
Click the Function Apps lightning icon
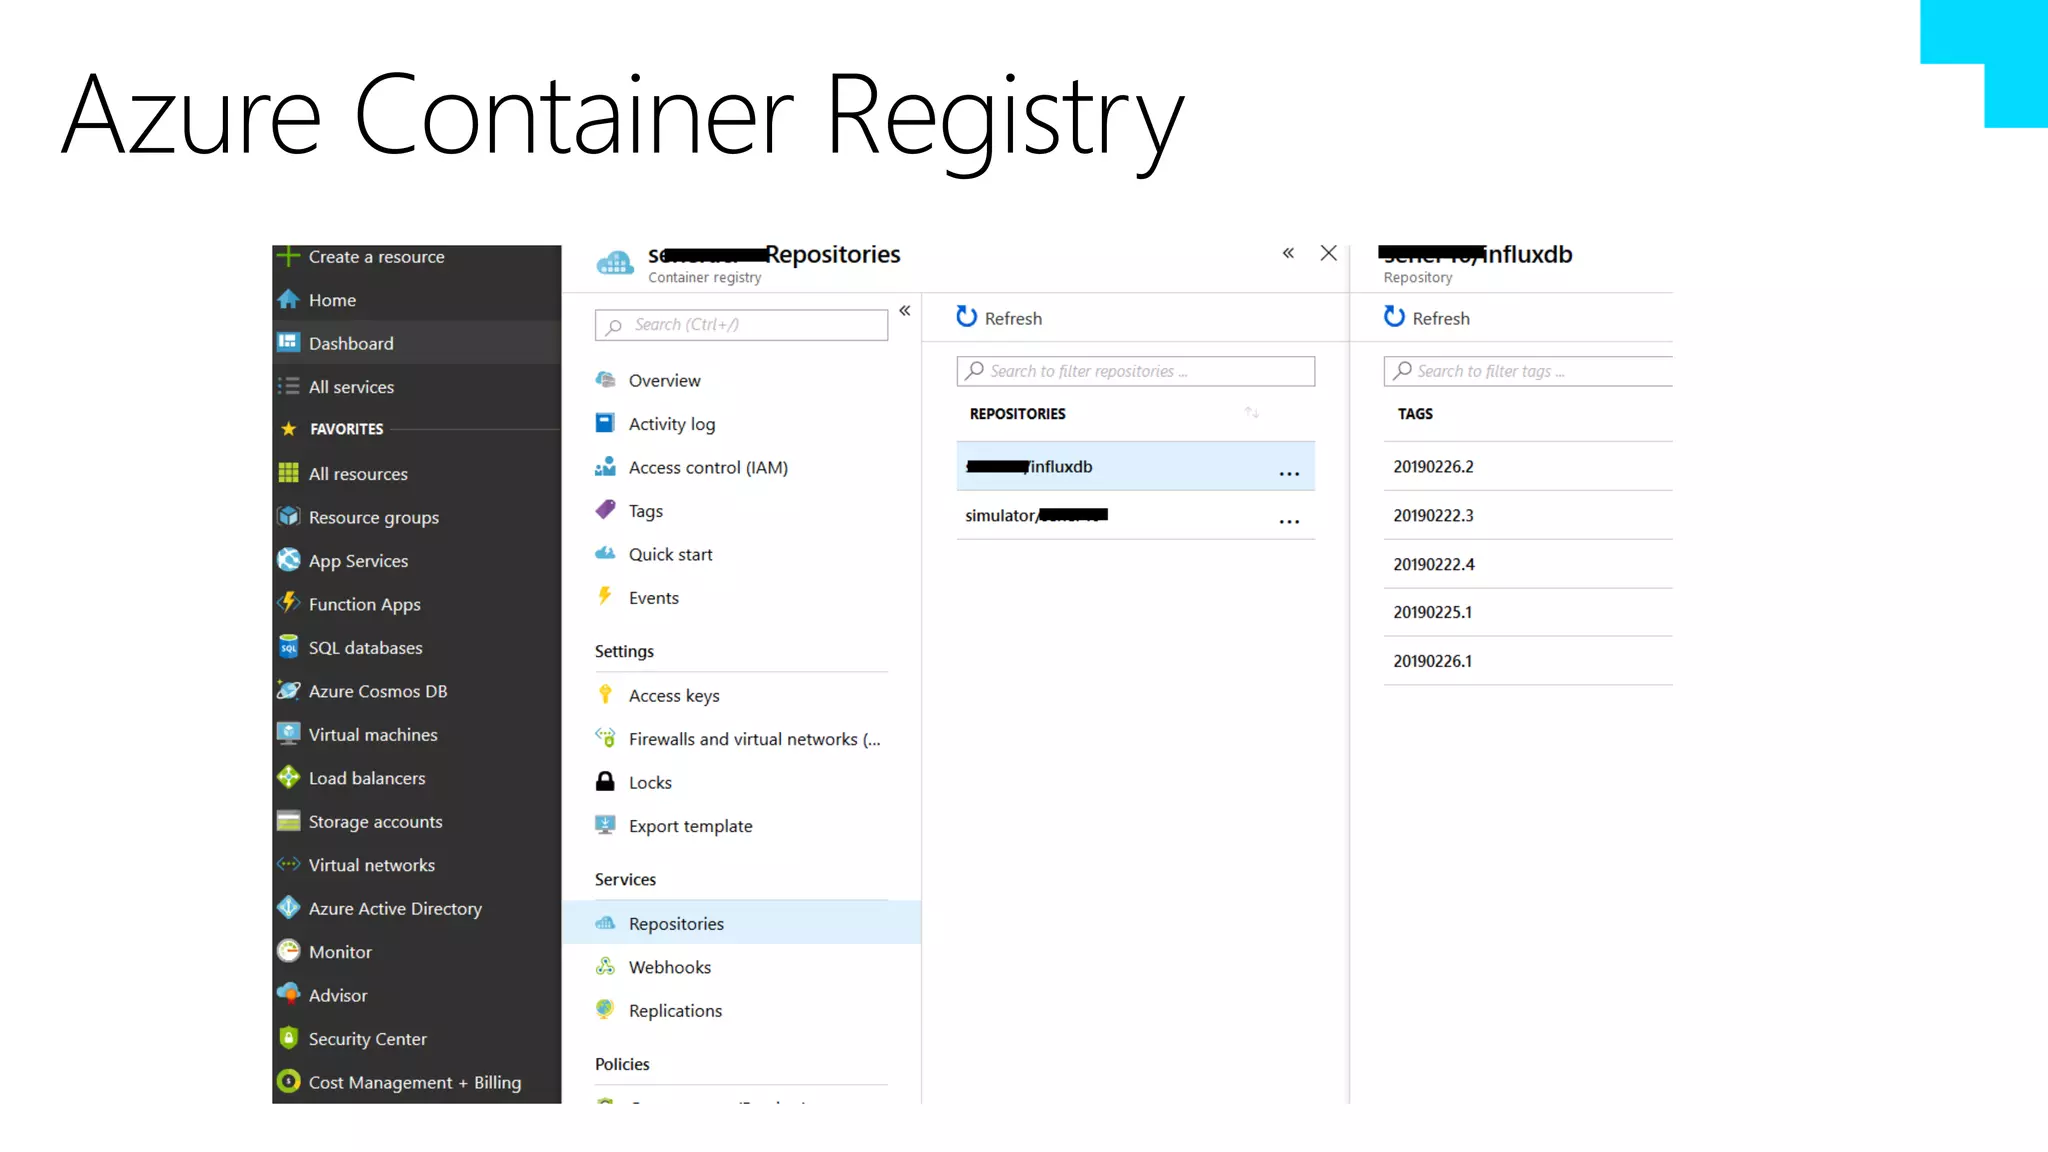pyautogui.click(x=288, y=603)
